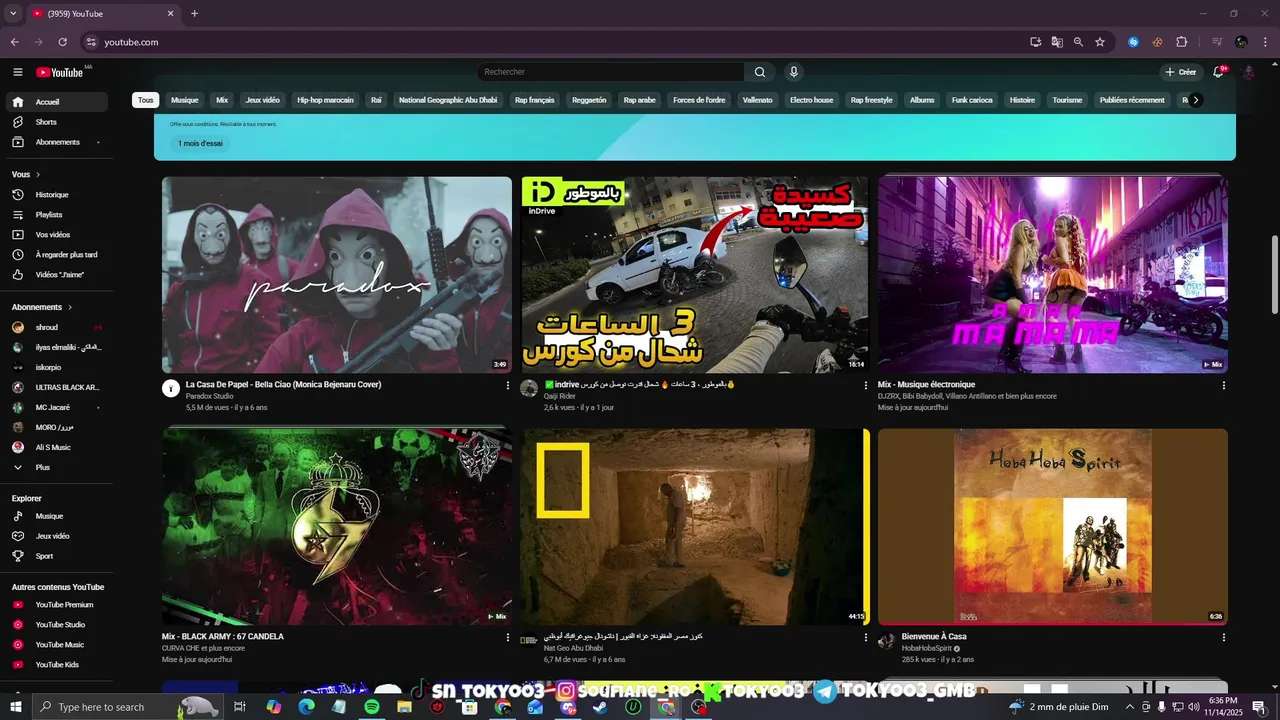This screenshot has height=720, width=1280.
Task: Open the inDrive motorcycle video thumbnail
Action: point(695,275)
